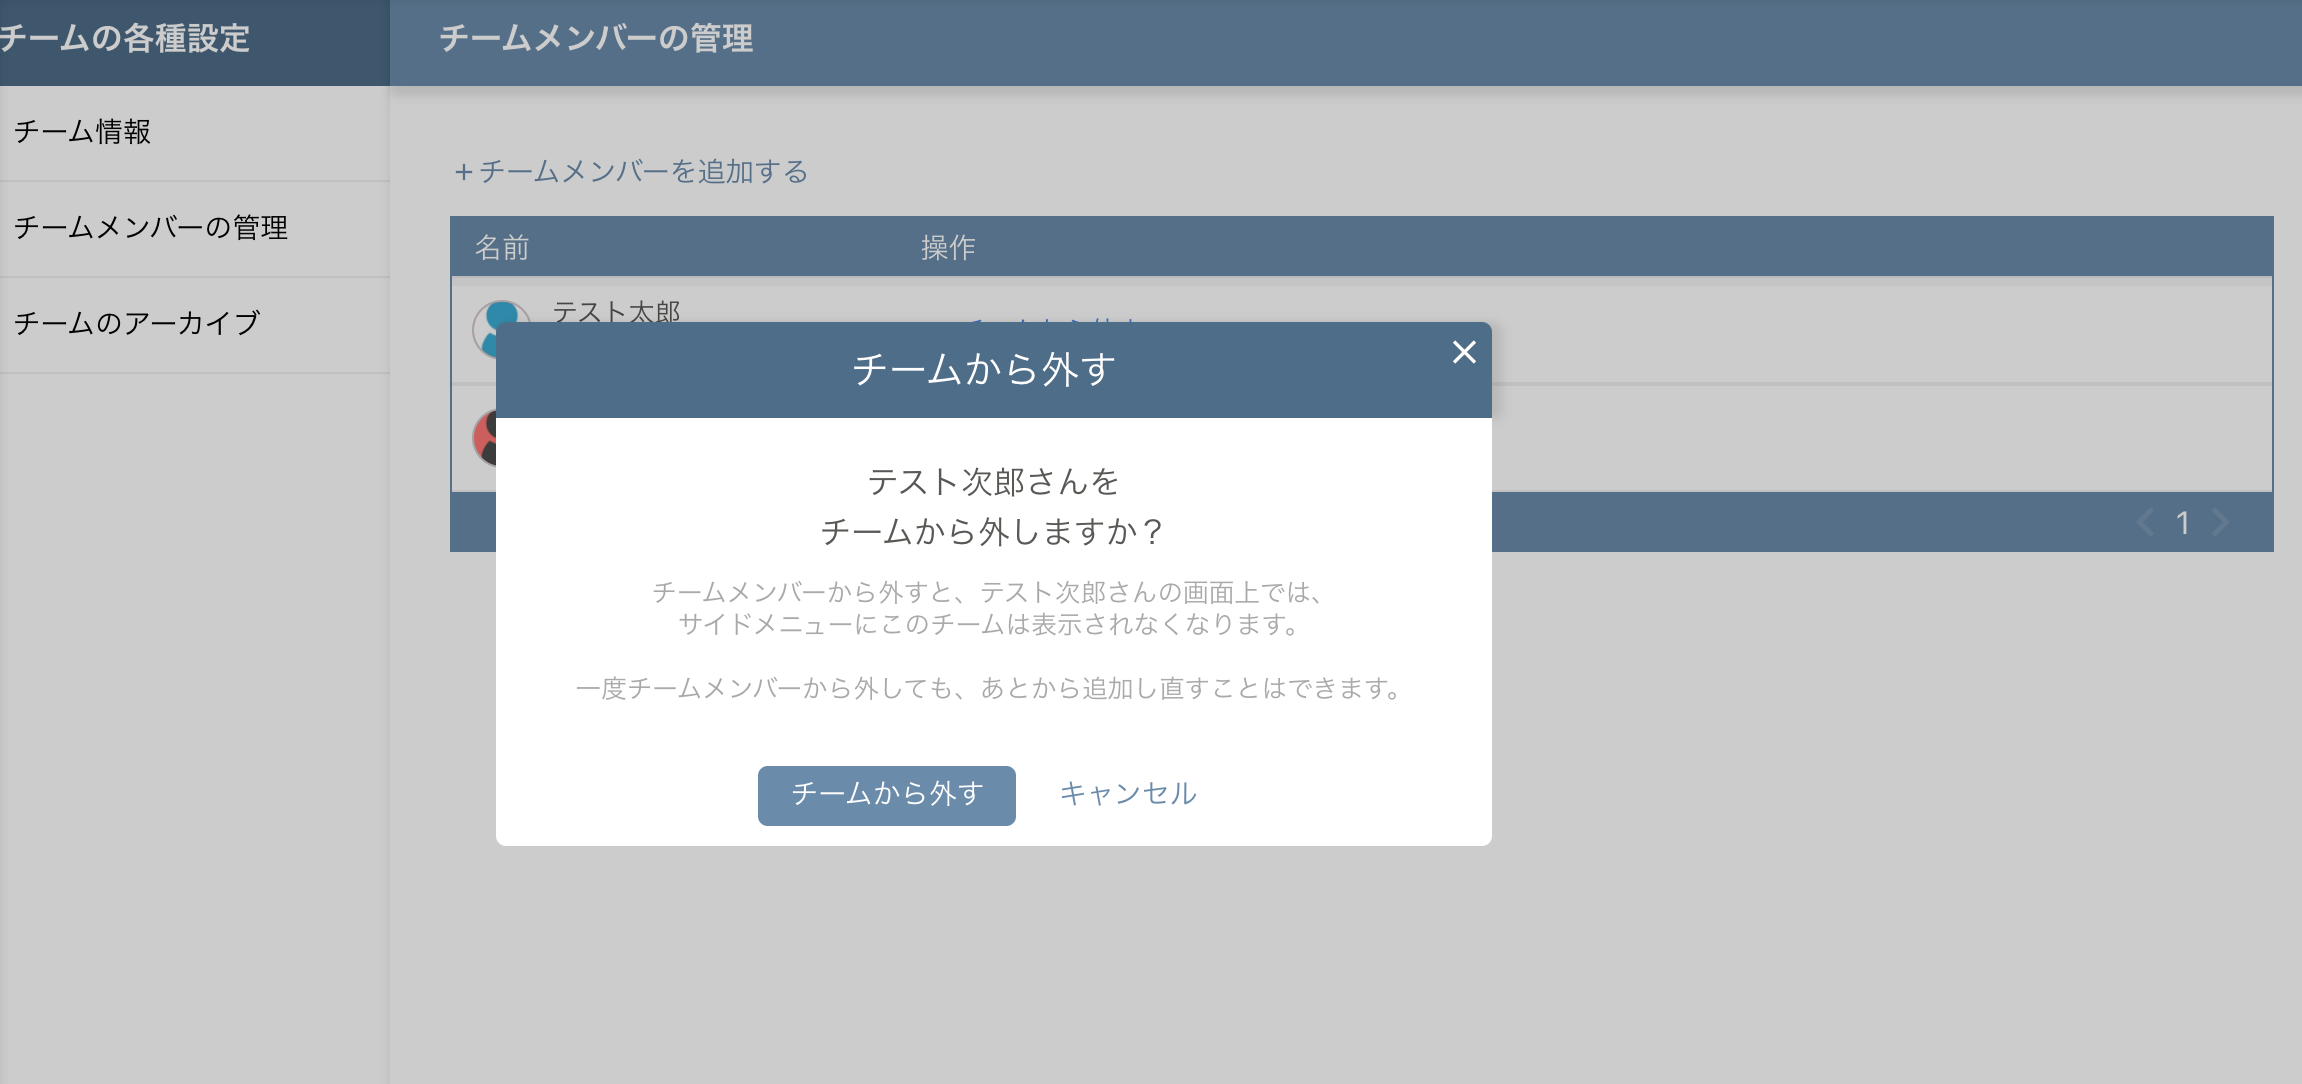This screenshot has width=2302, height=1084.
Task: Open チーム情報 in the sidebar
Action: [83, 132]
